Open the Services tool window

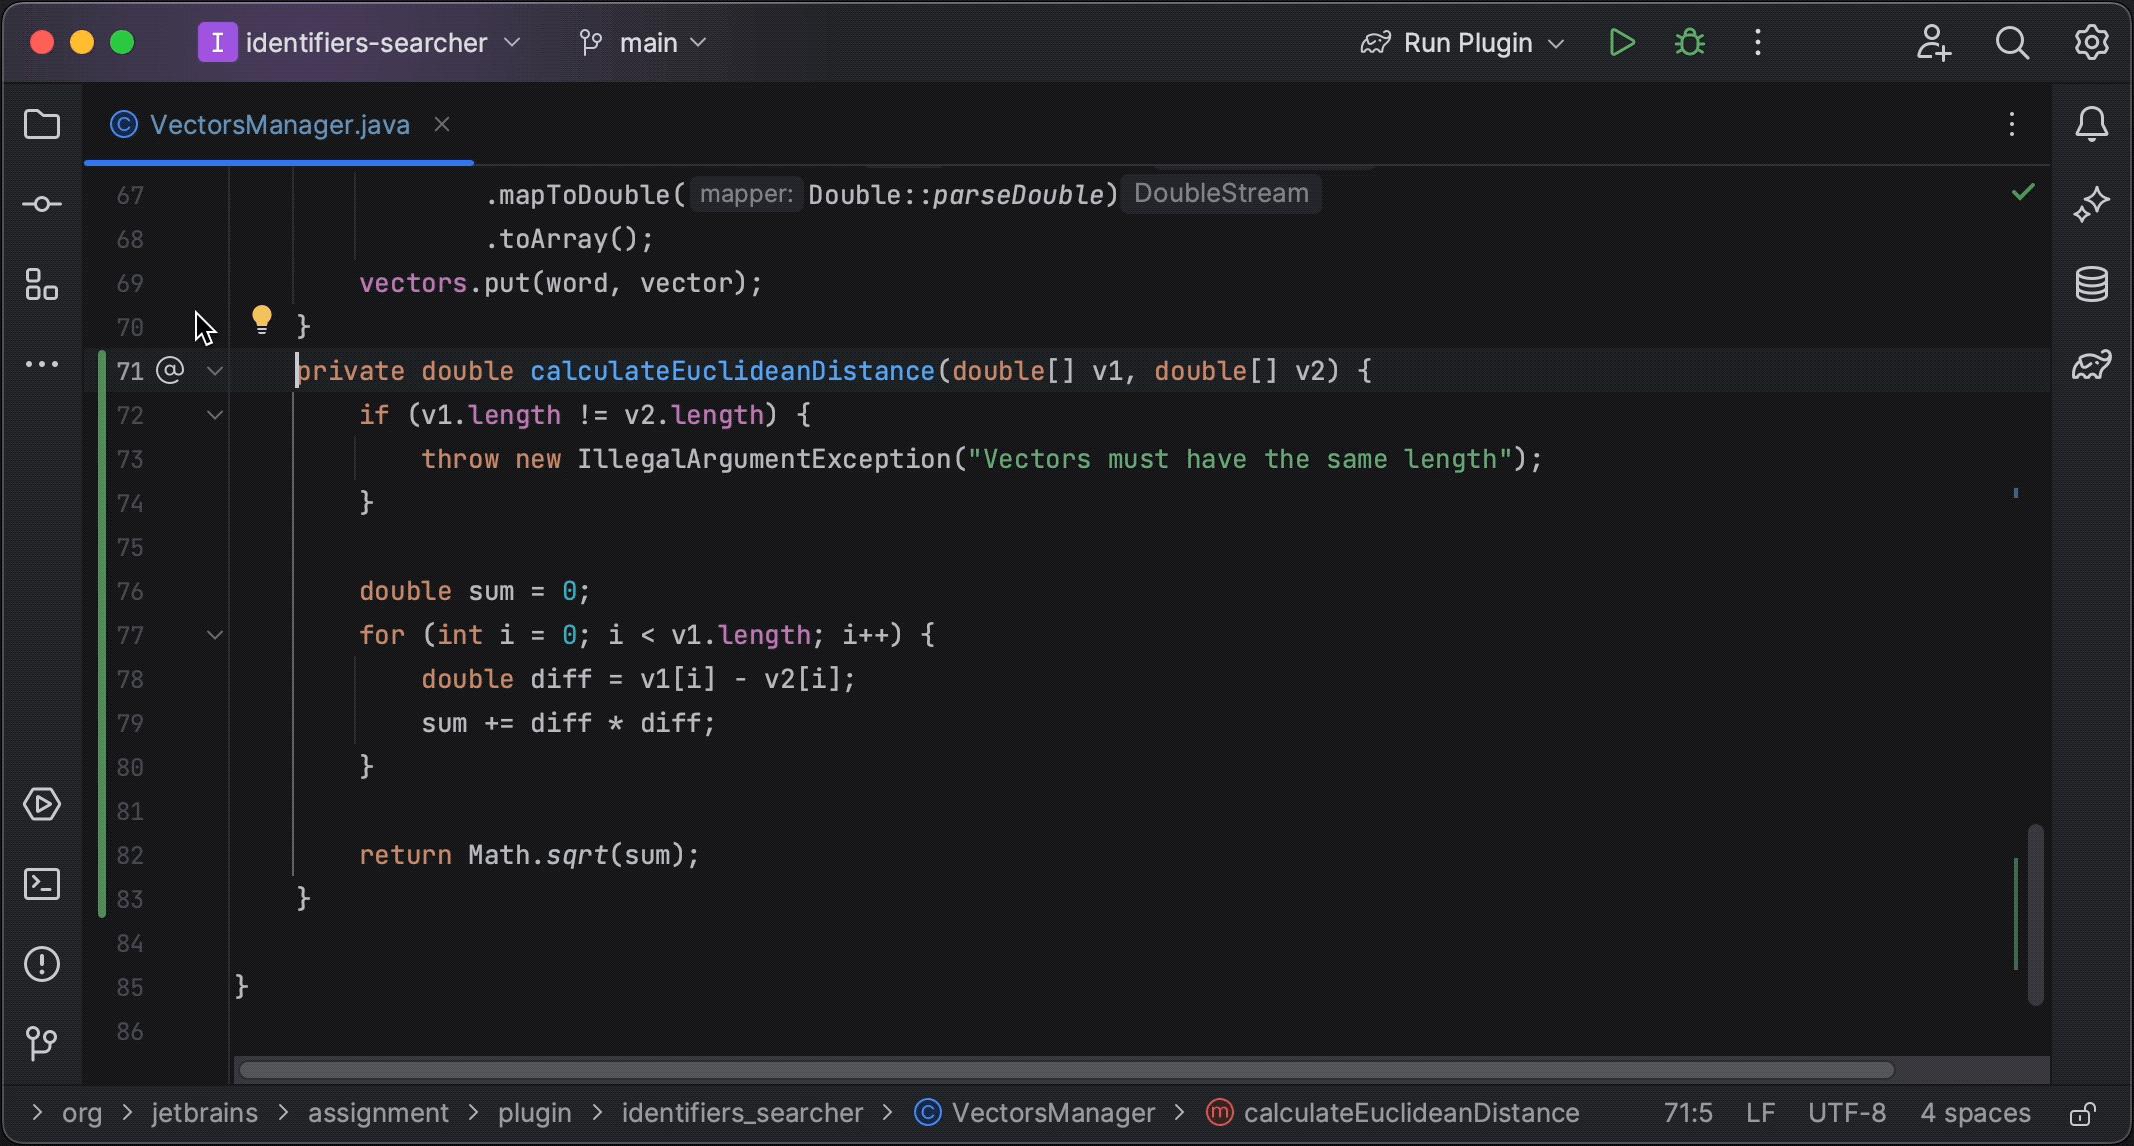pos(42,804)
